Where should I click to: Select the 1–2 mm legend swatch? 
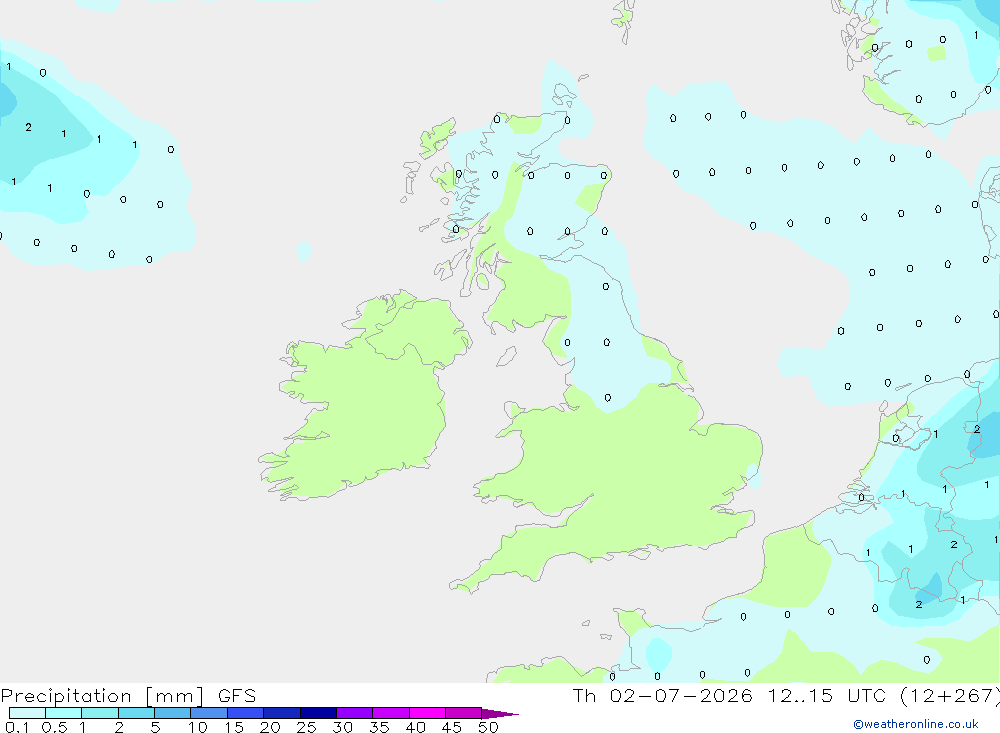99,713
